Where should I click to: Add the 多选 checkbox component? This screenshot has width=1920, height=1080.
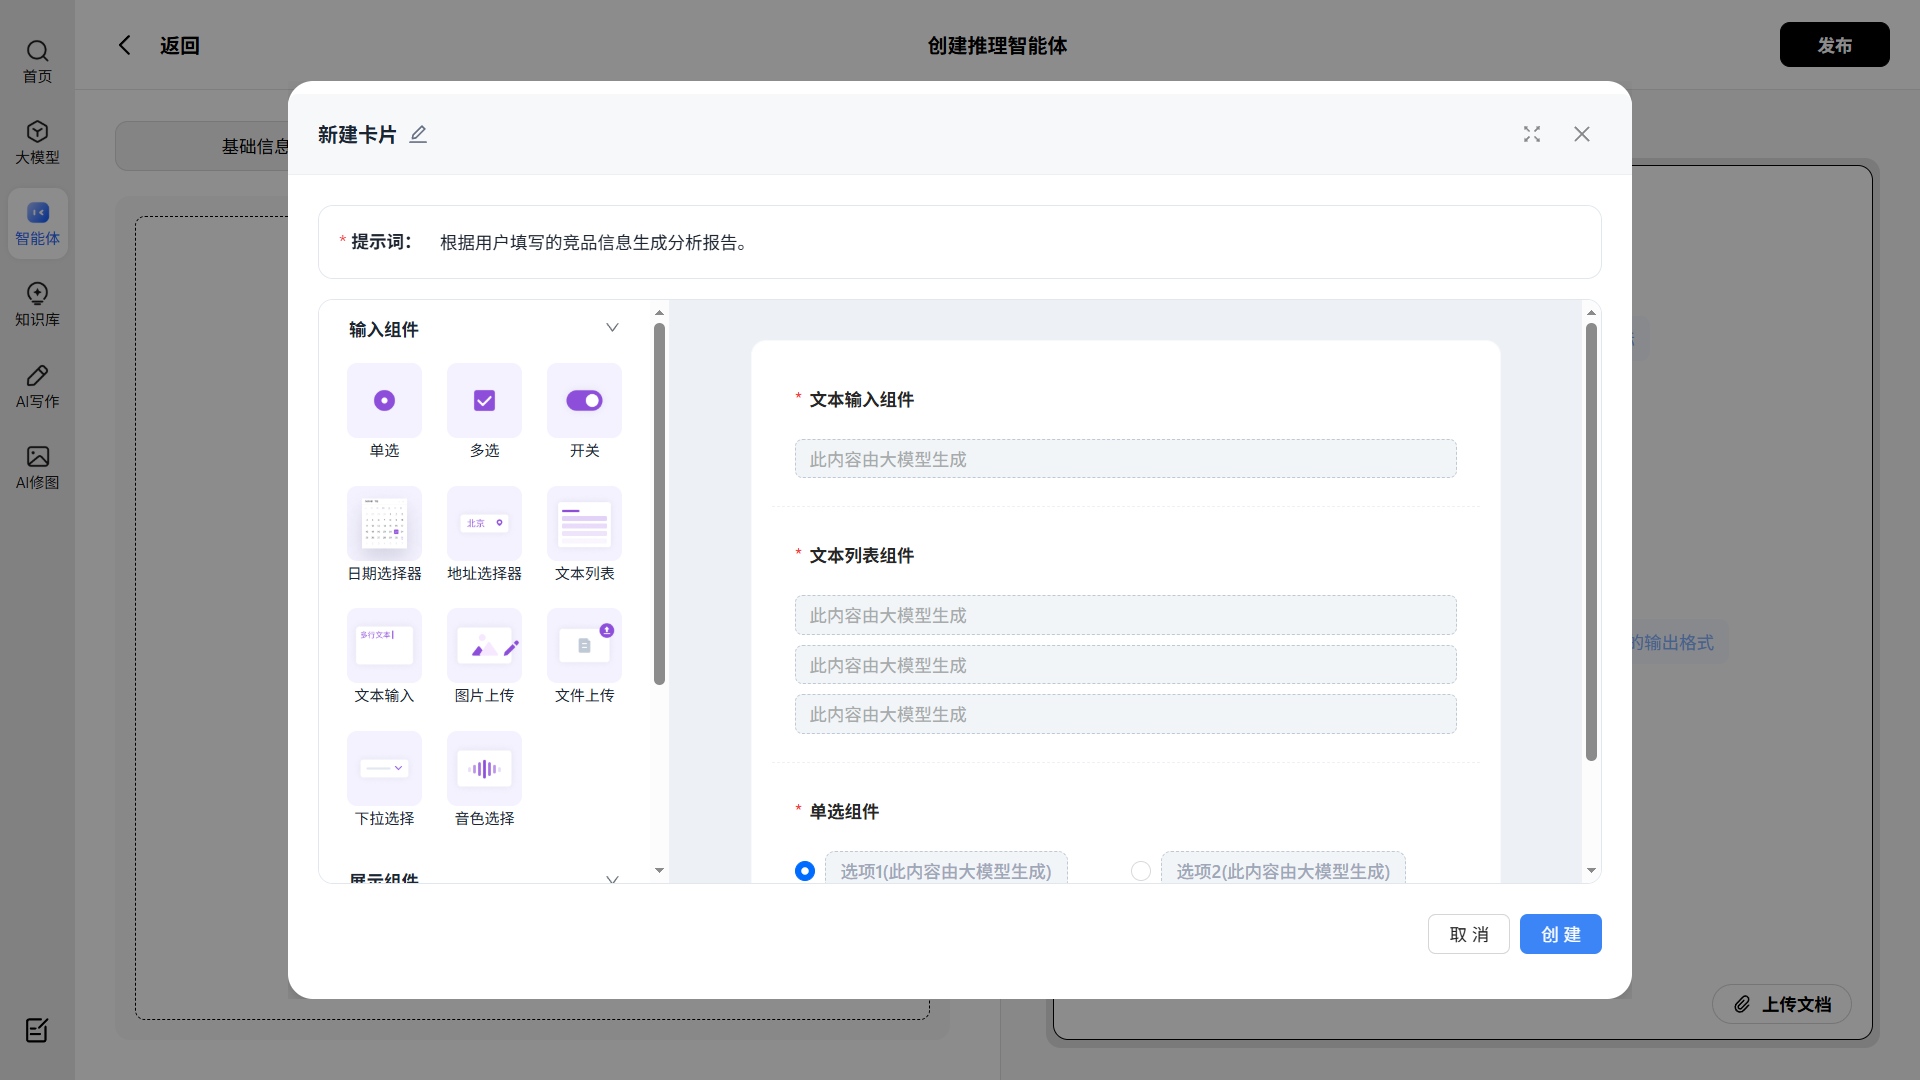[x=484, y=400]
